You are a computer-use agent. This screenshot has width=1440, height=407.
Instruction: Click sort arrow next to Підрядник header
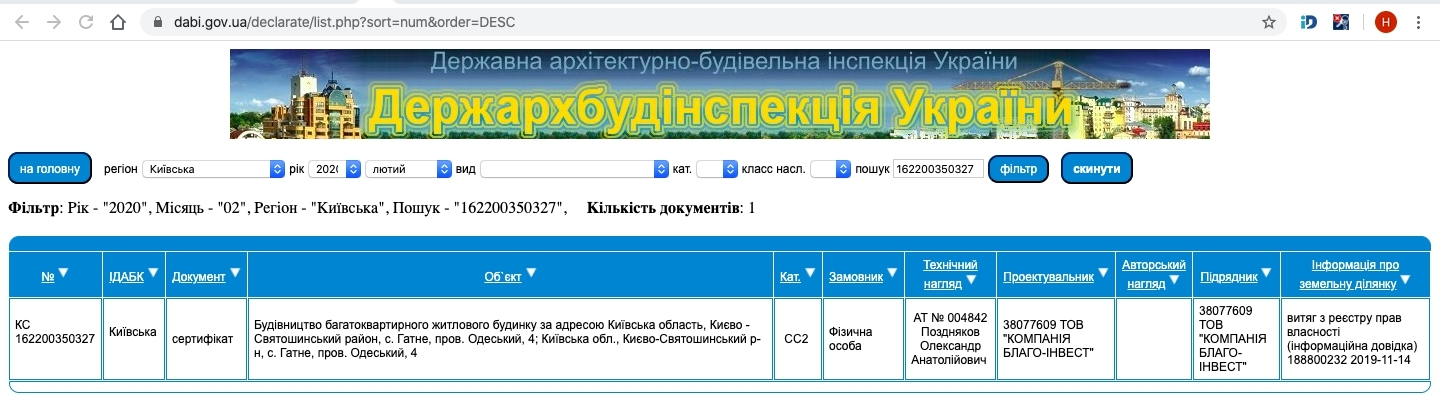(x=1267, y=273)
